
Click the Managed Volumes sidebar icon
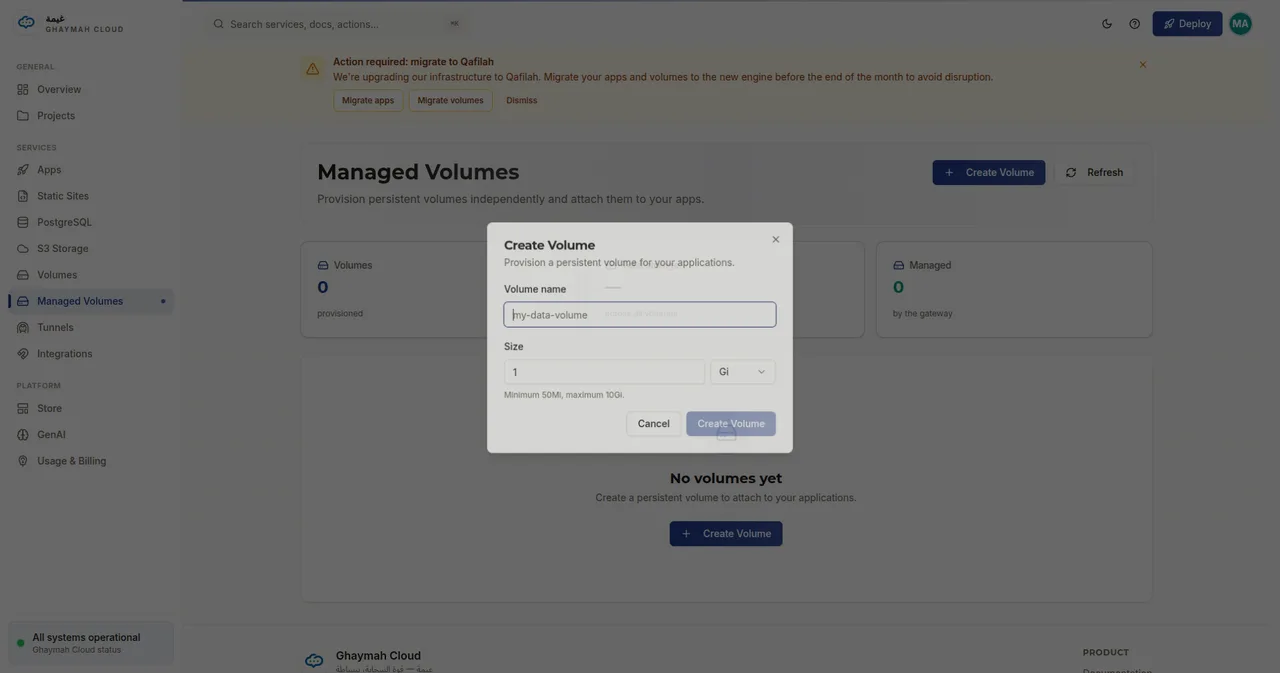pos(23,301)
